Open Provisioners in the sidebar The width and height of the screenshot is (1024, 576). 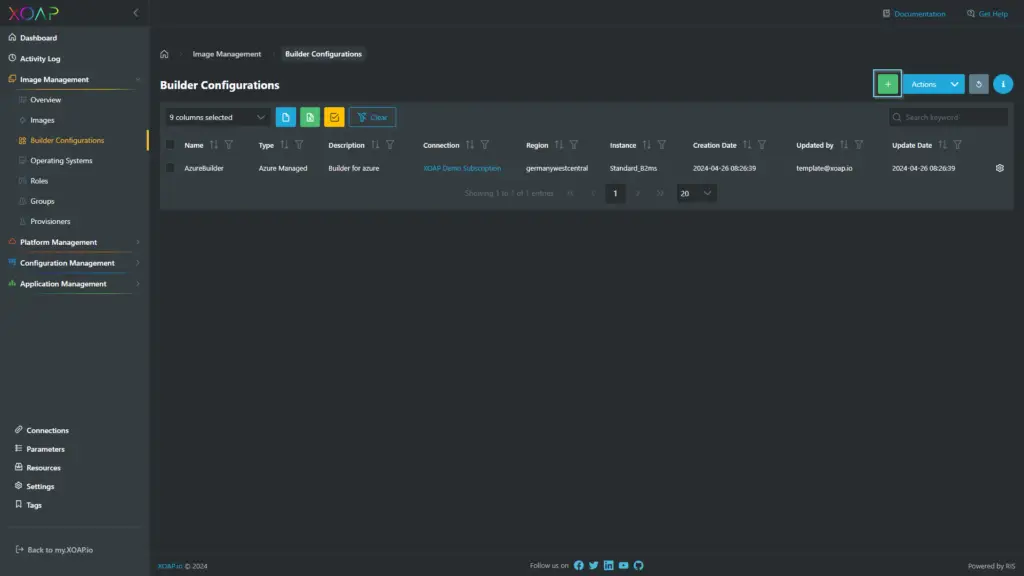click(50, 221)
